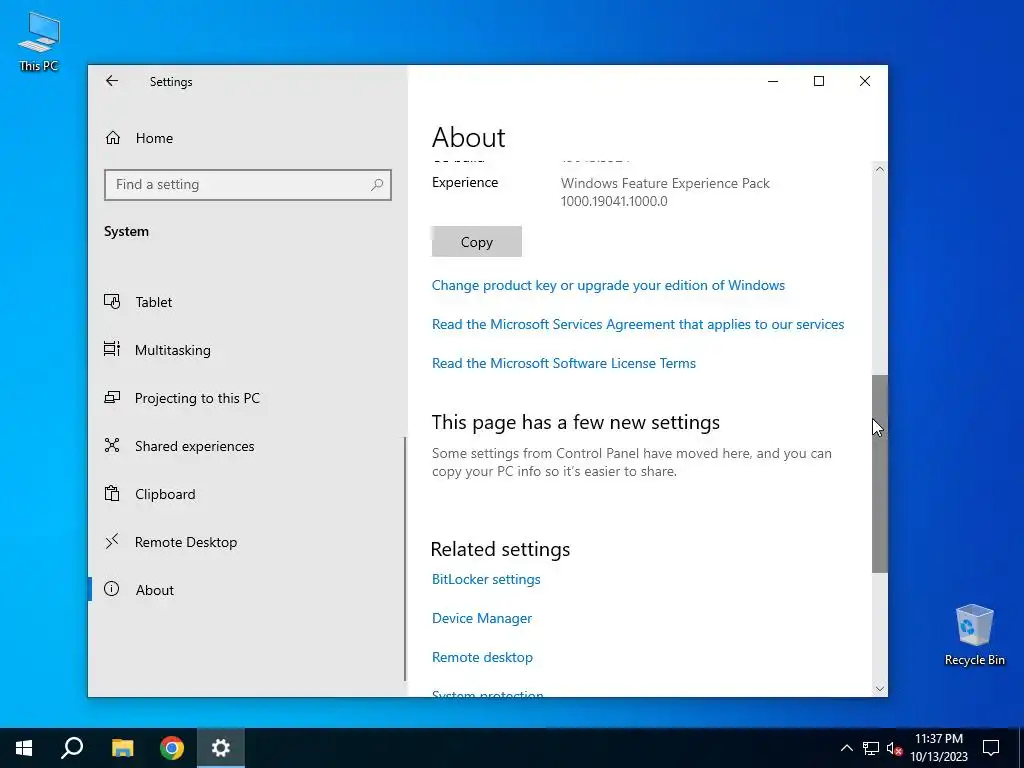
Task: Click the Tablet icon in sidebar
Action: 112,302
